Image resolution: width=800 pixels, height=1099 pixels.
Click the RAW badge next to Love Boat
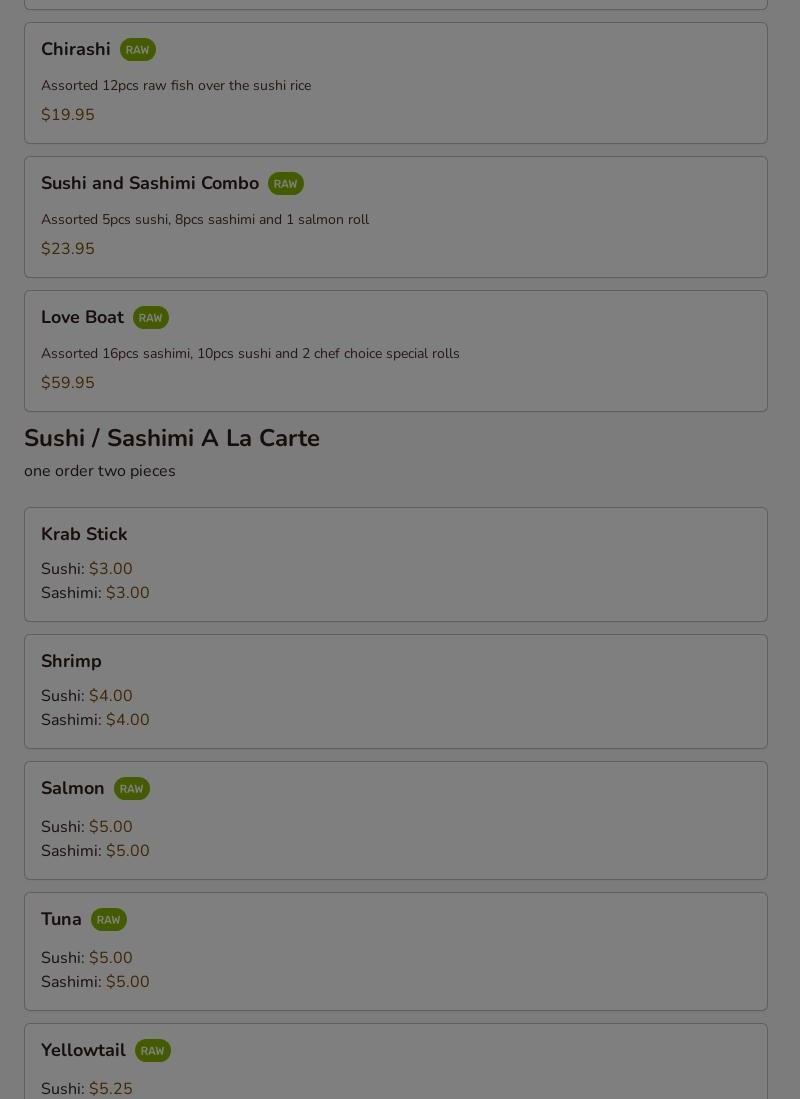(151, 318)
